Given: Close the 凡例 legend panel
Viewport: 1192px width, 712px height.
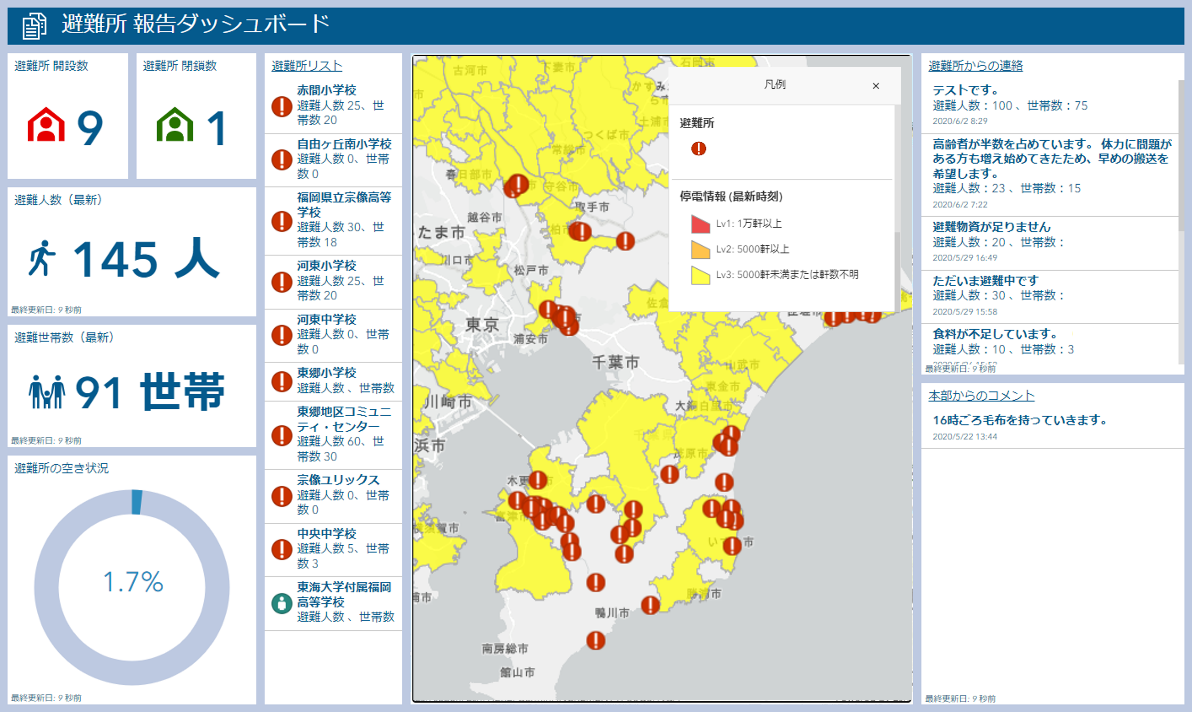Looking at the screenshot, I should tap(876, 86).
